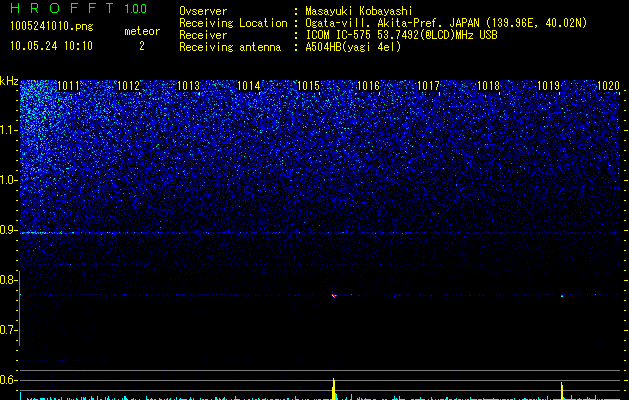Click the date stamp 10.05.24 10:10

click(x=51, y=46)
